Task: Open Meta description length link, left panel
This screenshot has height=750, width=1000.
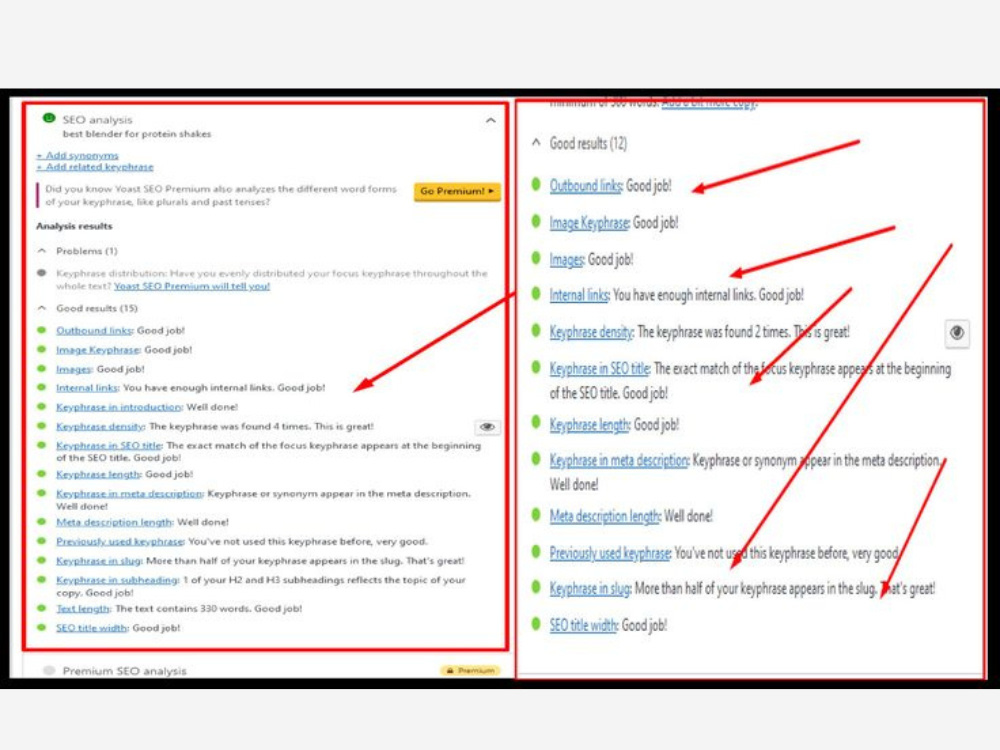Action: (x=114, y=522)
